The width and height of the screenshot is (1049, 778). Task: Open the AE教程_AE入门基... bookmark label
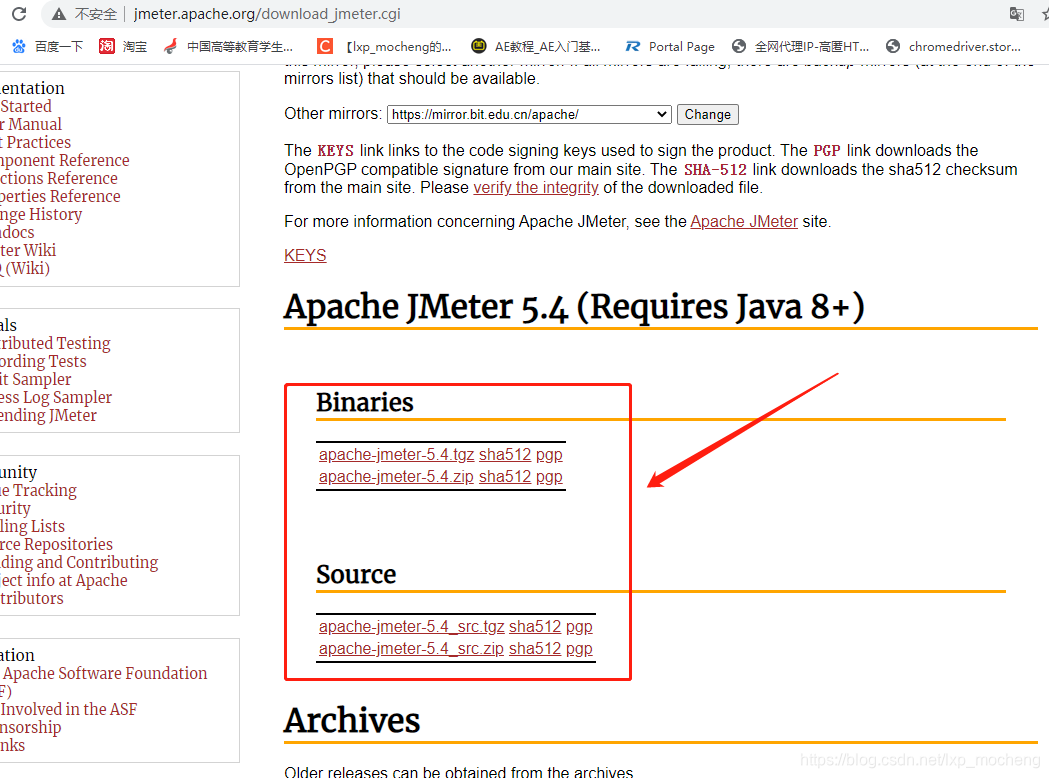point(547,46)
